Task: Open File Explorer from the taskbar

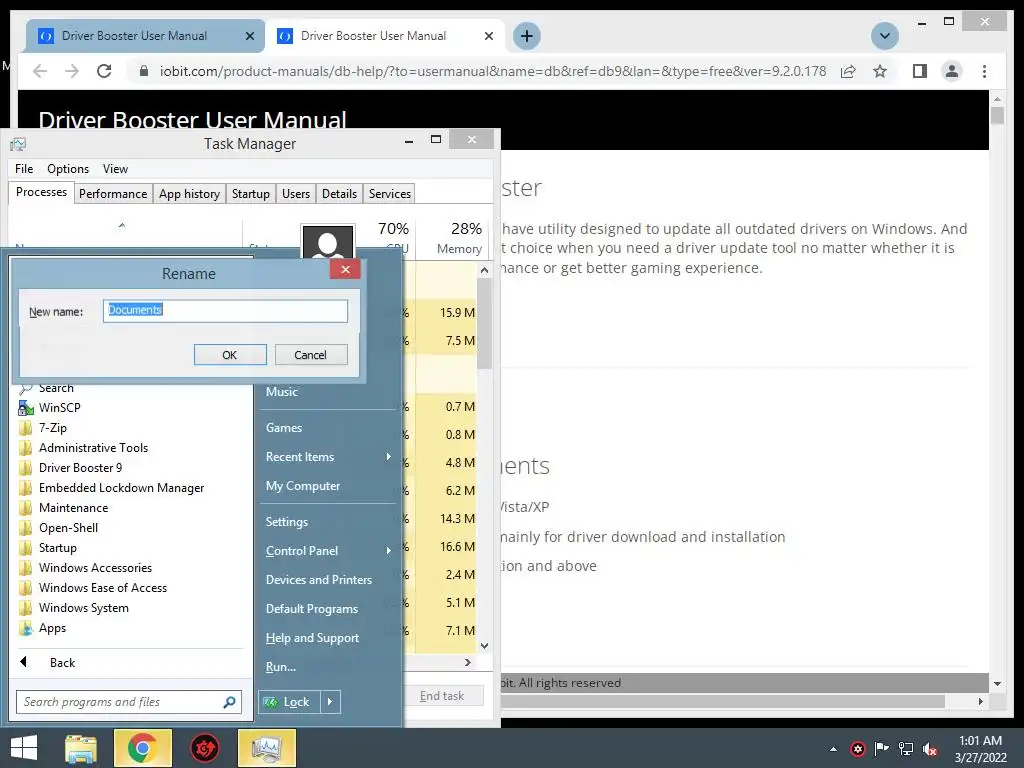Action: 81,748
